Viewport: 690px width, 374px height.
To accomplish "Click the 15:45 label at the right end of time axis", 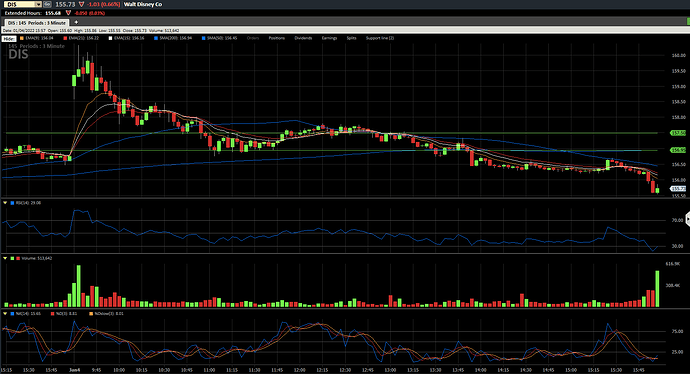I will pos(639,370).
